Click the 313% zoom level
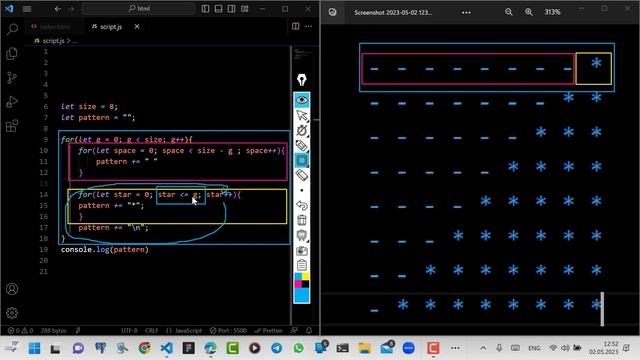 (x=552, y=12)
